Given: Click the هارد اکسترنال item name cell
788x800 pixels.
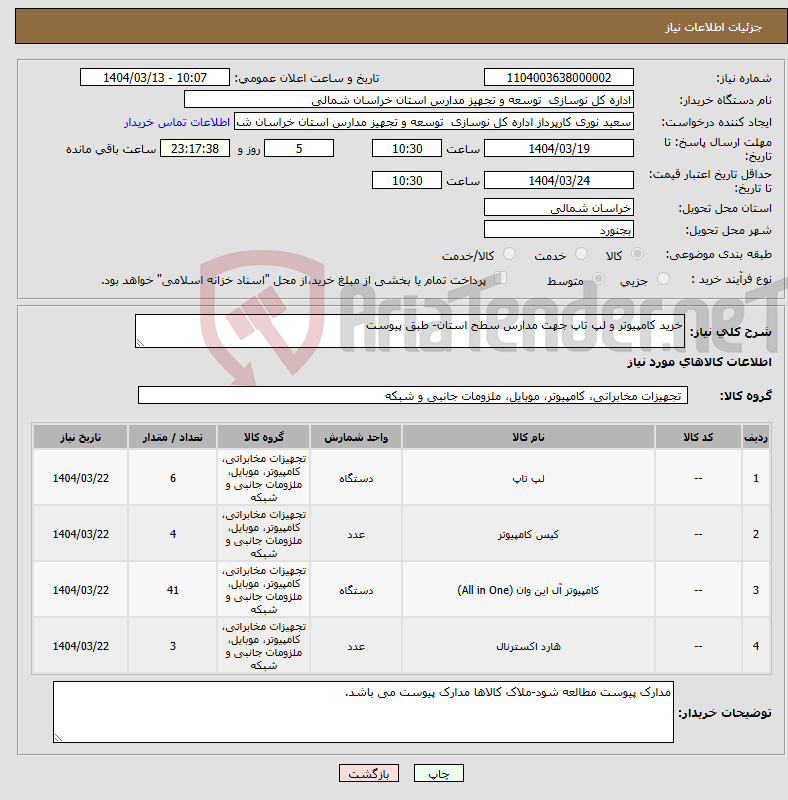Looking at the screenshot, I should tap(528, 646).
